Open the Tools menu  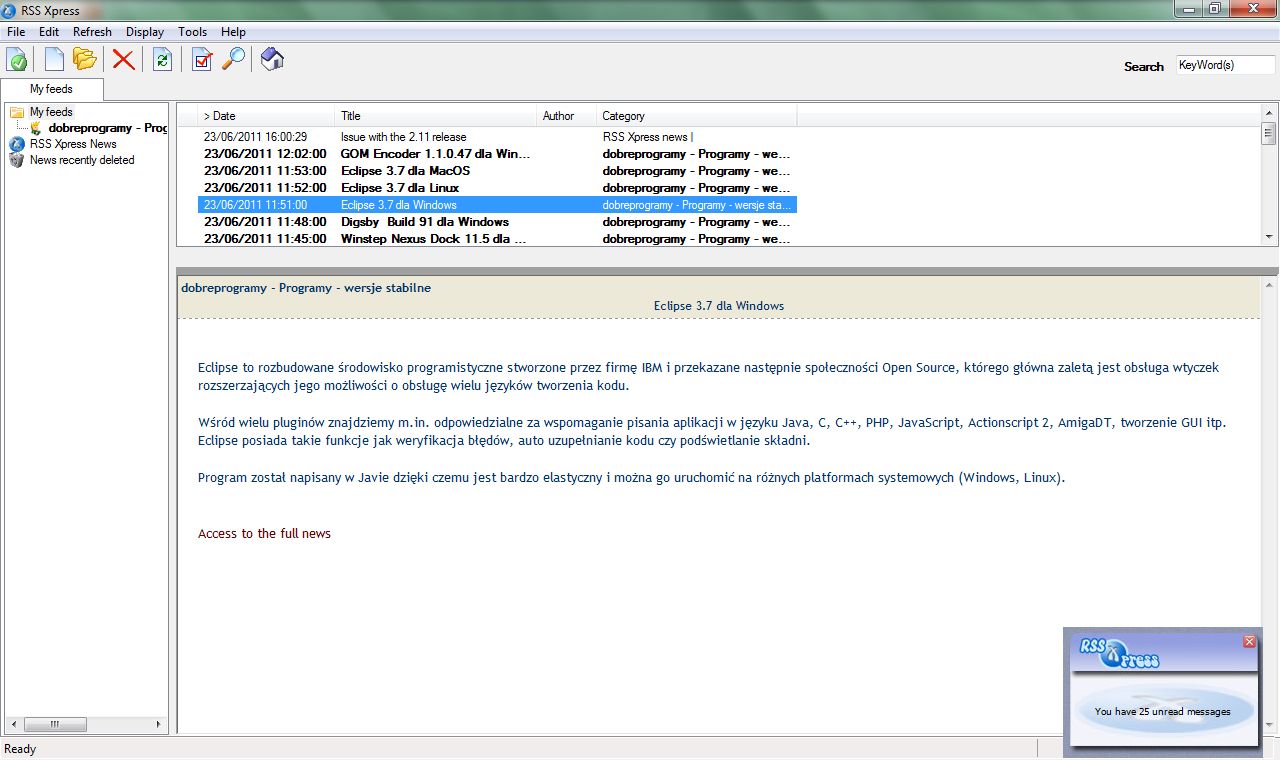[x=193, y=32]
